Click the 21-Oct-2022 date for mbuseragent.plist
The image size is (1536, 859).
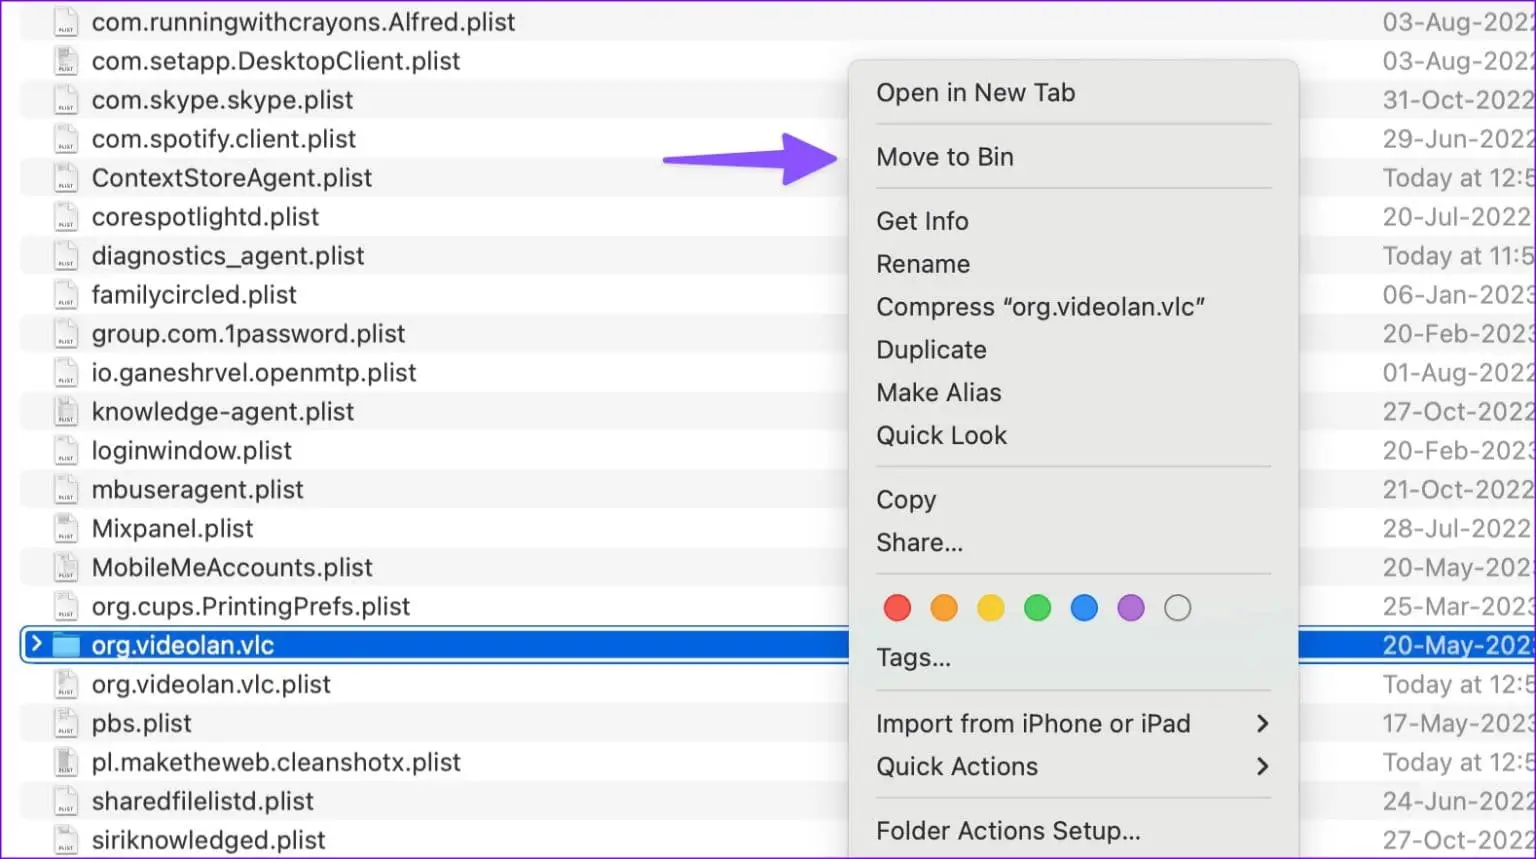[1458, 490]
